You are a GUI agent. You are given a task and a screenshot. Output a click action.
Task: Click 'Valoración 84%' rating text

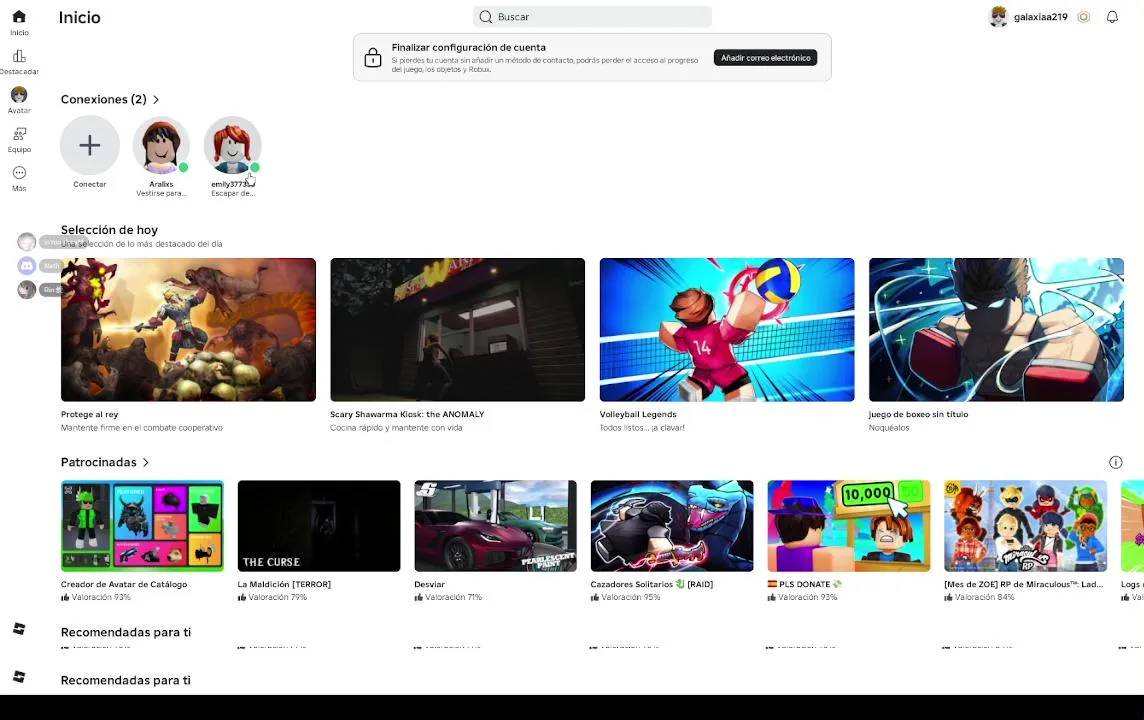(984, 597)
